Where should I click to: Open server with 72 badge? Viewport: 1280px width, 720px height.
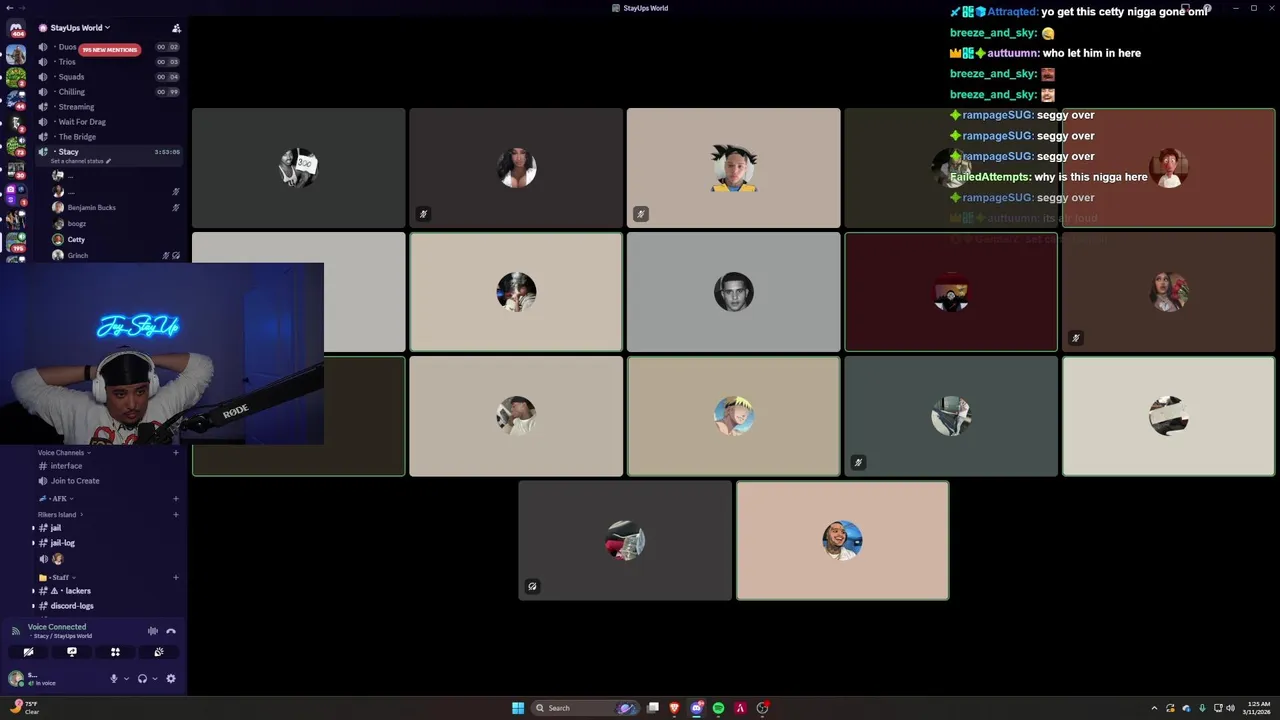[16, 146]
